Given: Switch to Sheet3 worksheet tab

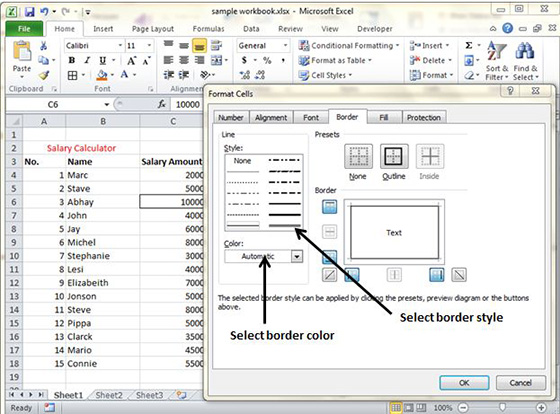Looking at the screenshot, I should (149, 395).
